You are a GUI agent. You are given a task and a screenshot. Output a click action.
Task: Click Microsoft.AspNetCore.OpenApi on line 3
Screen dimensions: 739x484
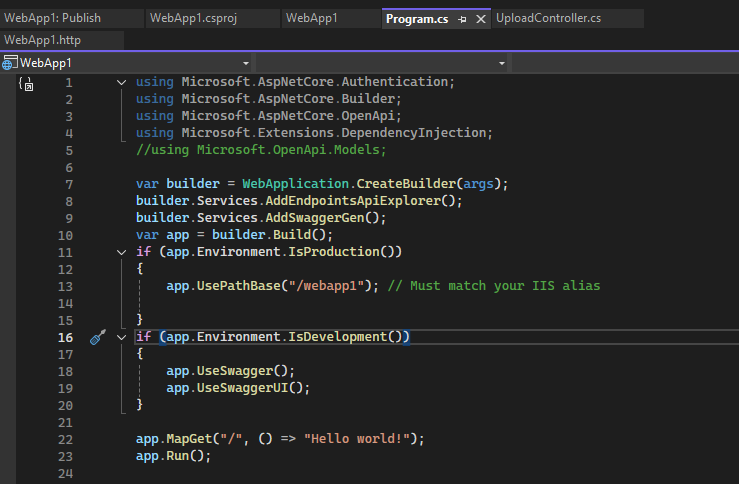point(288,116)
